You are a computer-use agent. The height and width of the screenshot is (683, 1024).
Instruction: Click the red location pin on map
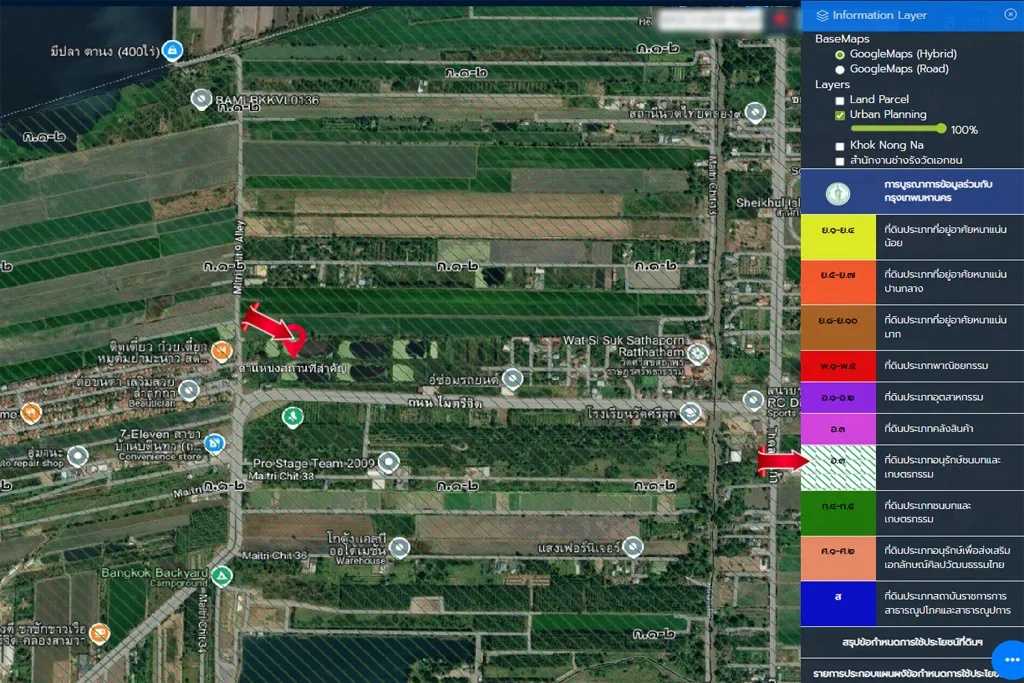pos(780,18)
